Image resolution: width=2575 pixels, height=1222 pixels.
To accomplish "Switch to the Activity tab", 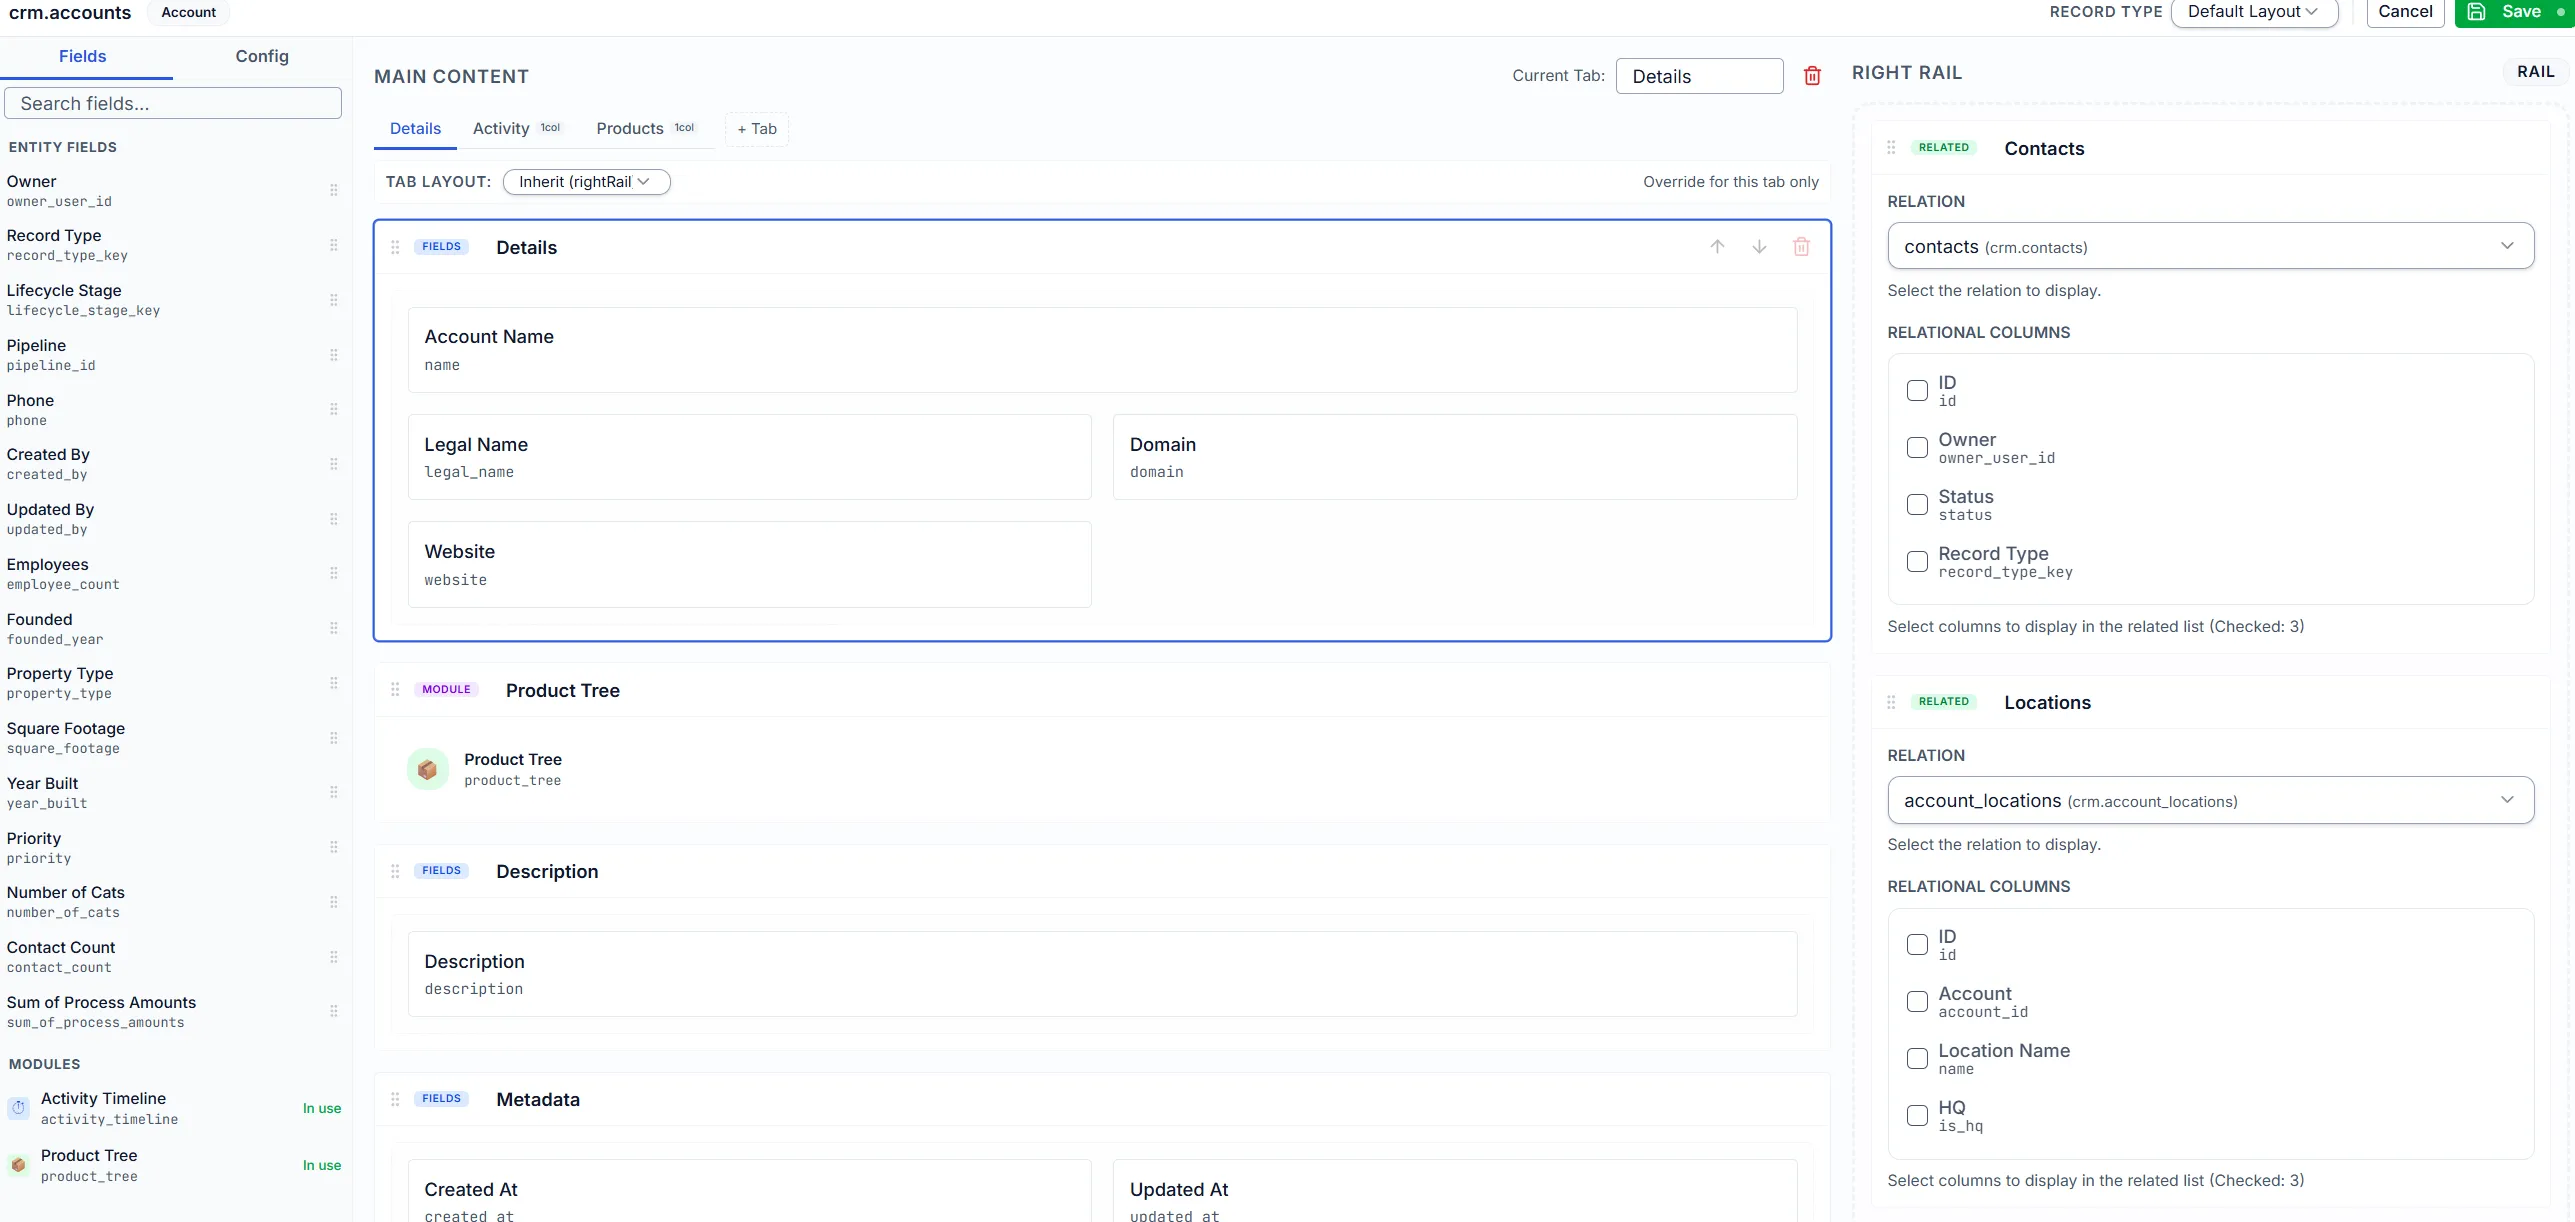I will point(500,128).
